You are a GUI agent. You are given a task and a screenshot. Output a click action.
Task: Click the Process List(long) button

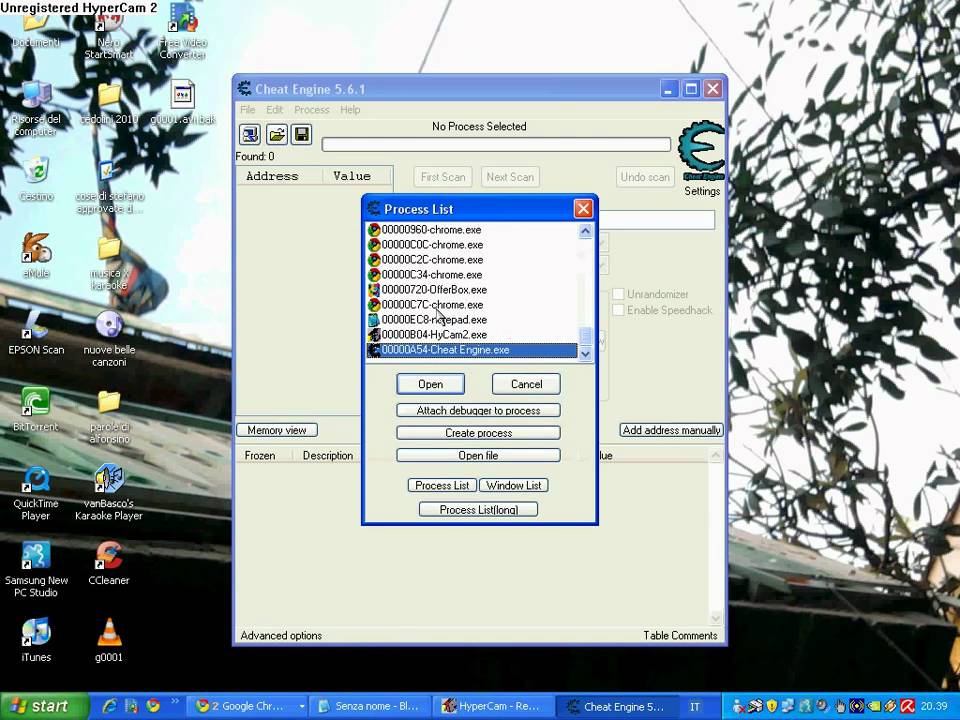coord(478,509)
